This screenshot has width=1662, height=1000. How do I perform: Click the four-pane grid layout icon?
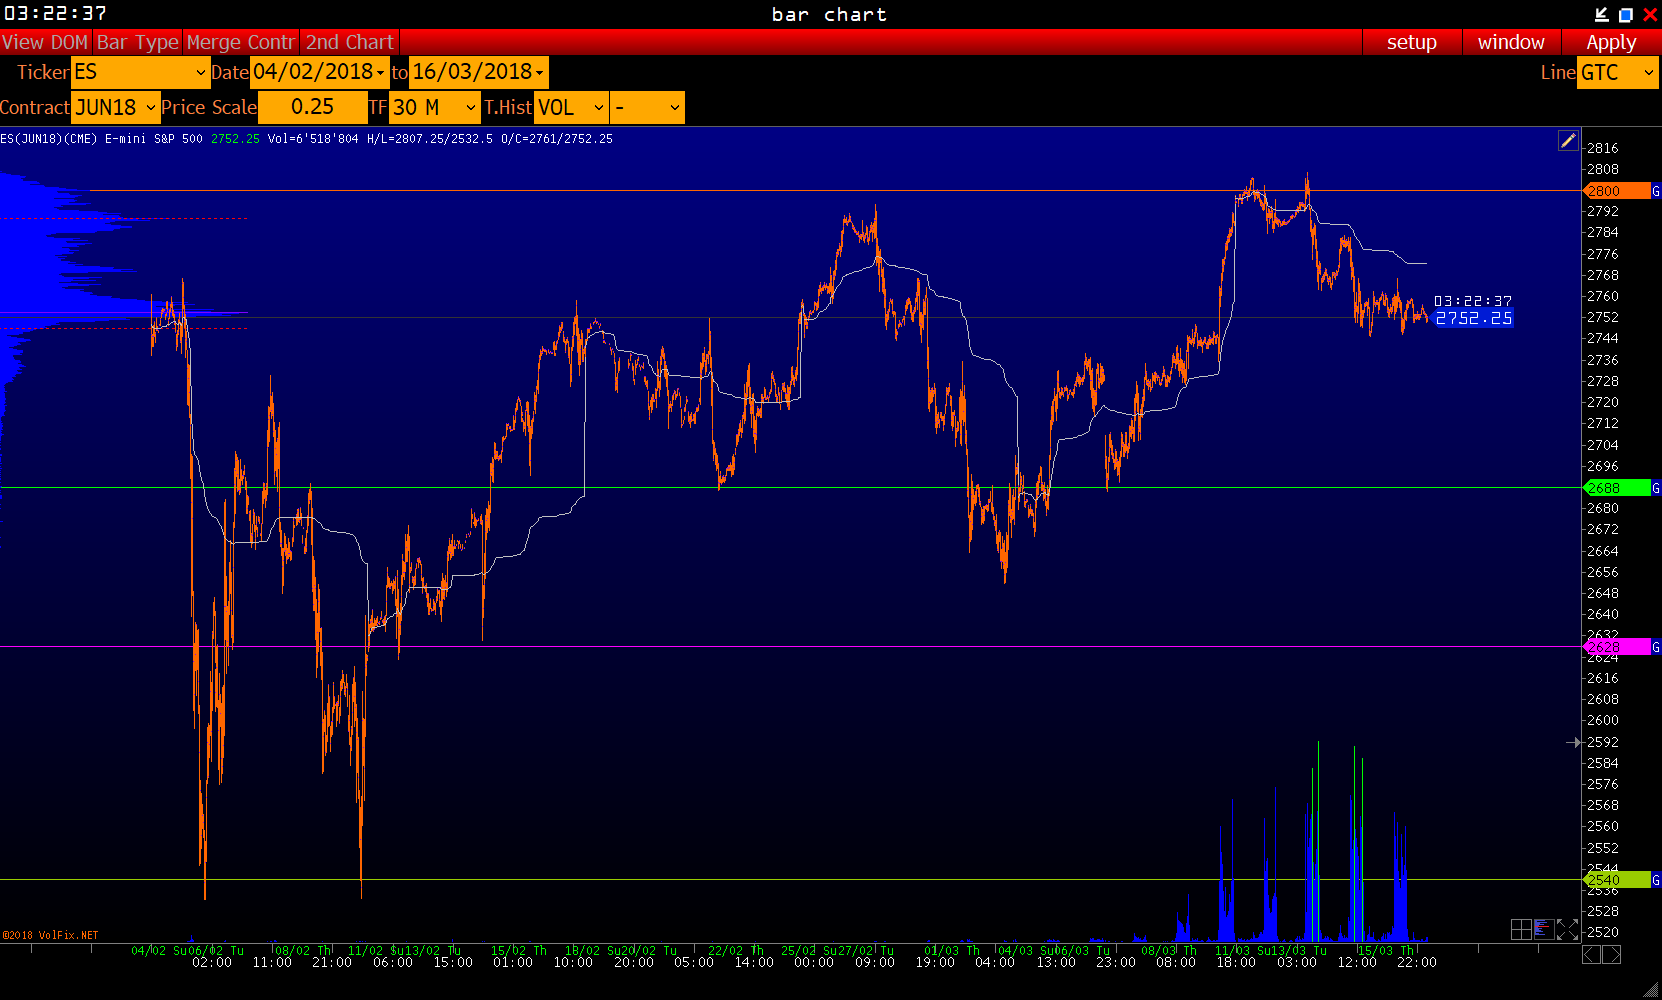[1521, 930]
